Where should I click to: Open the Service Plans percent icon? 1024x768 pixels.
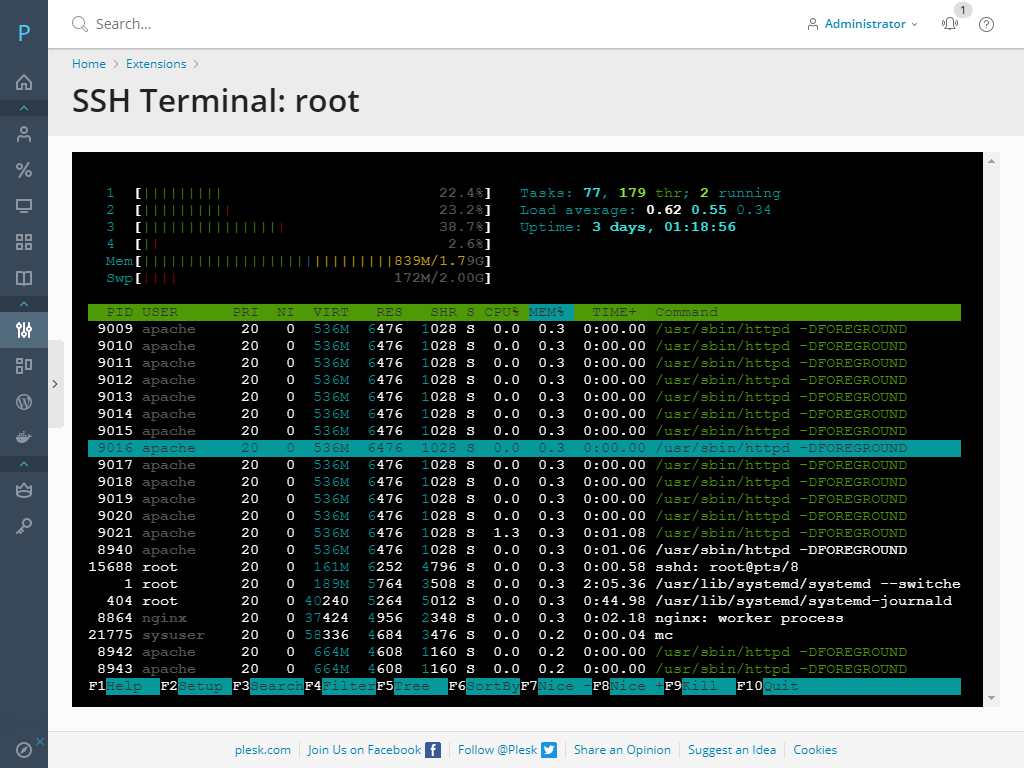tap(24, 170)
